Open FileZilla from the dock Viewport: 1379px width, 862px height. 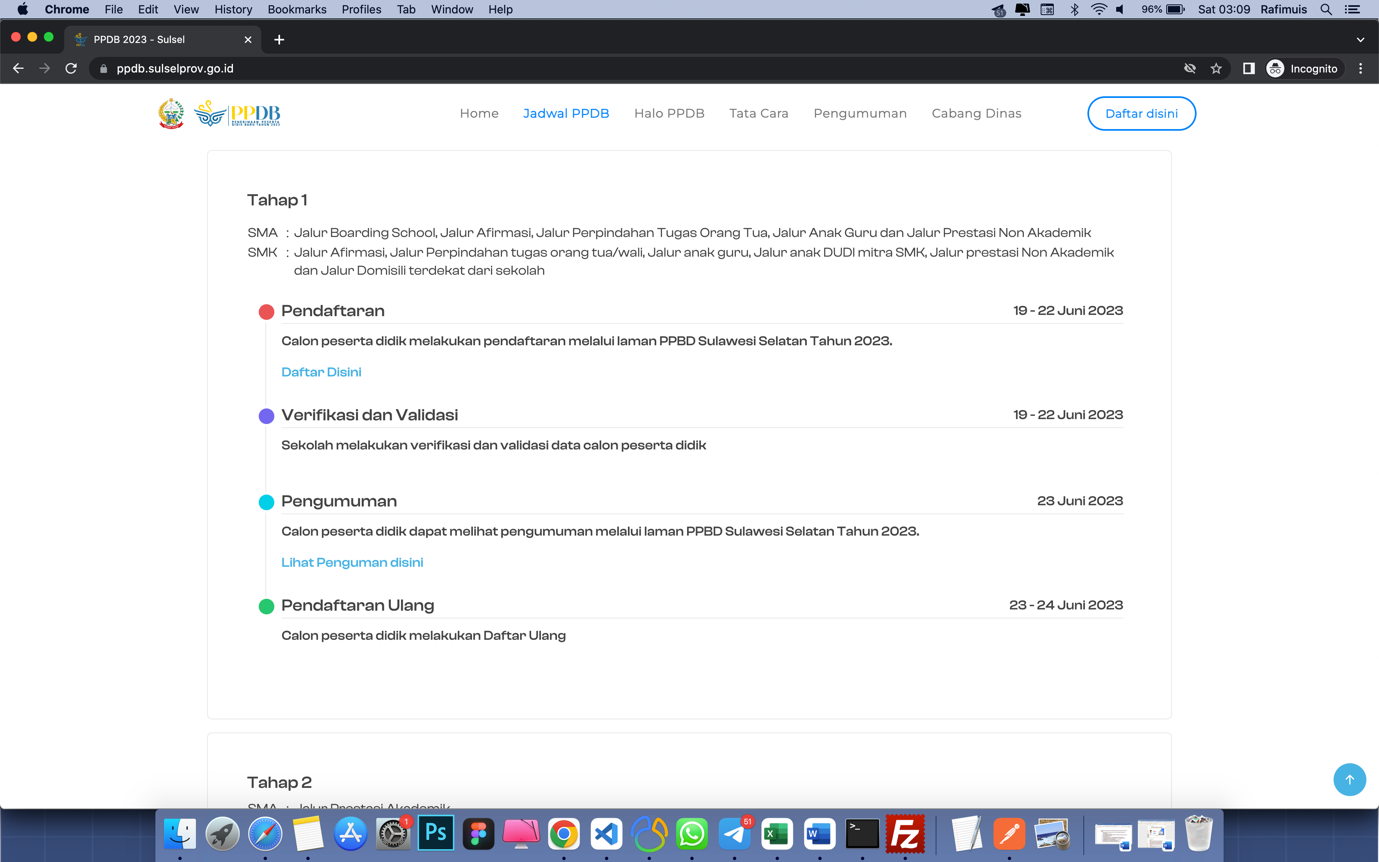pyautogui.click(x=905, y=833)
